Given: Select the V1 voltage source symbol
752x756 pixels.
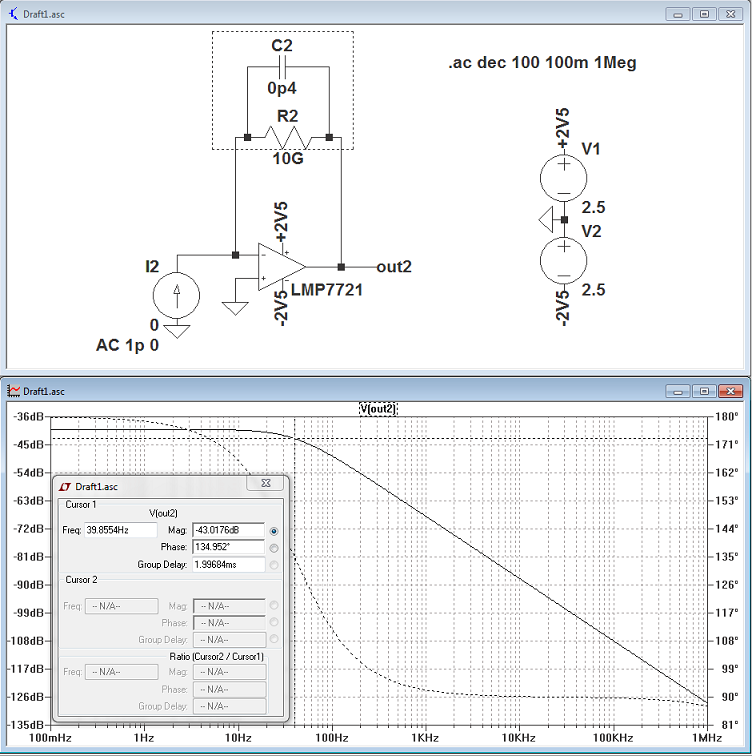Looking at the screenshot, I should click(564, 178).
